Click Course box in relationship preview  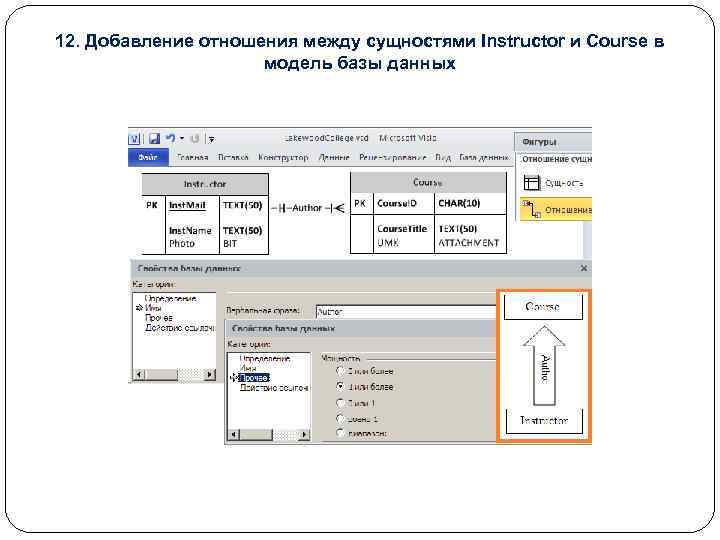[543, 307]
